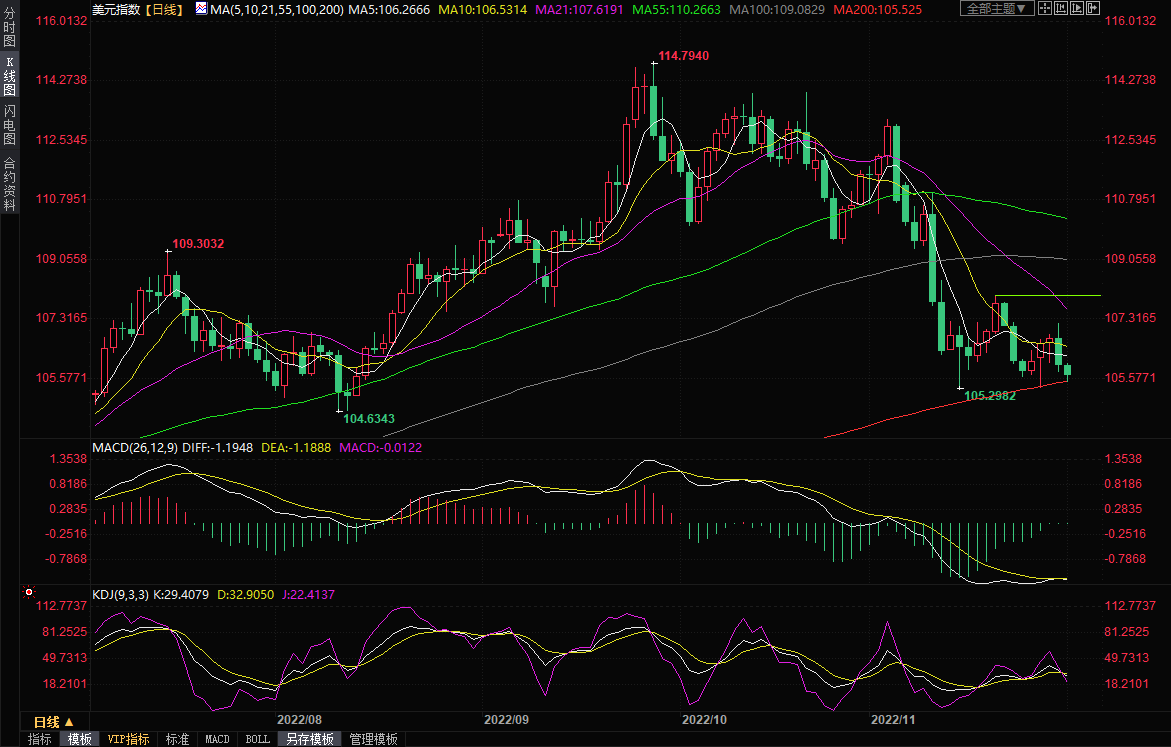This screenshot has height=747, width=1171.
Task: Select the 模板 bottom tab
Action: (79, 739)
